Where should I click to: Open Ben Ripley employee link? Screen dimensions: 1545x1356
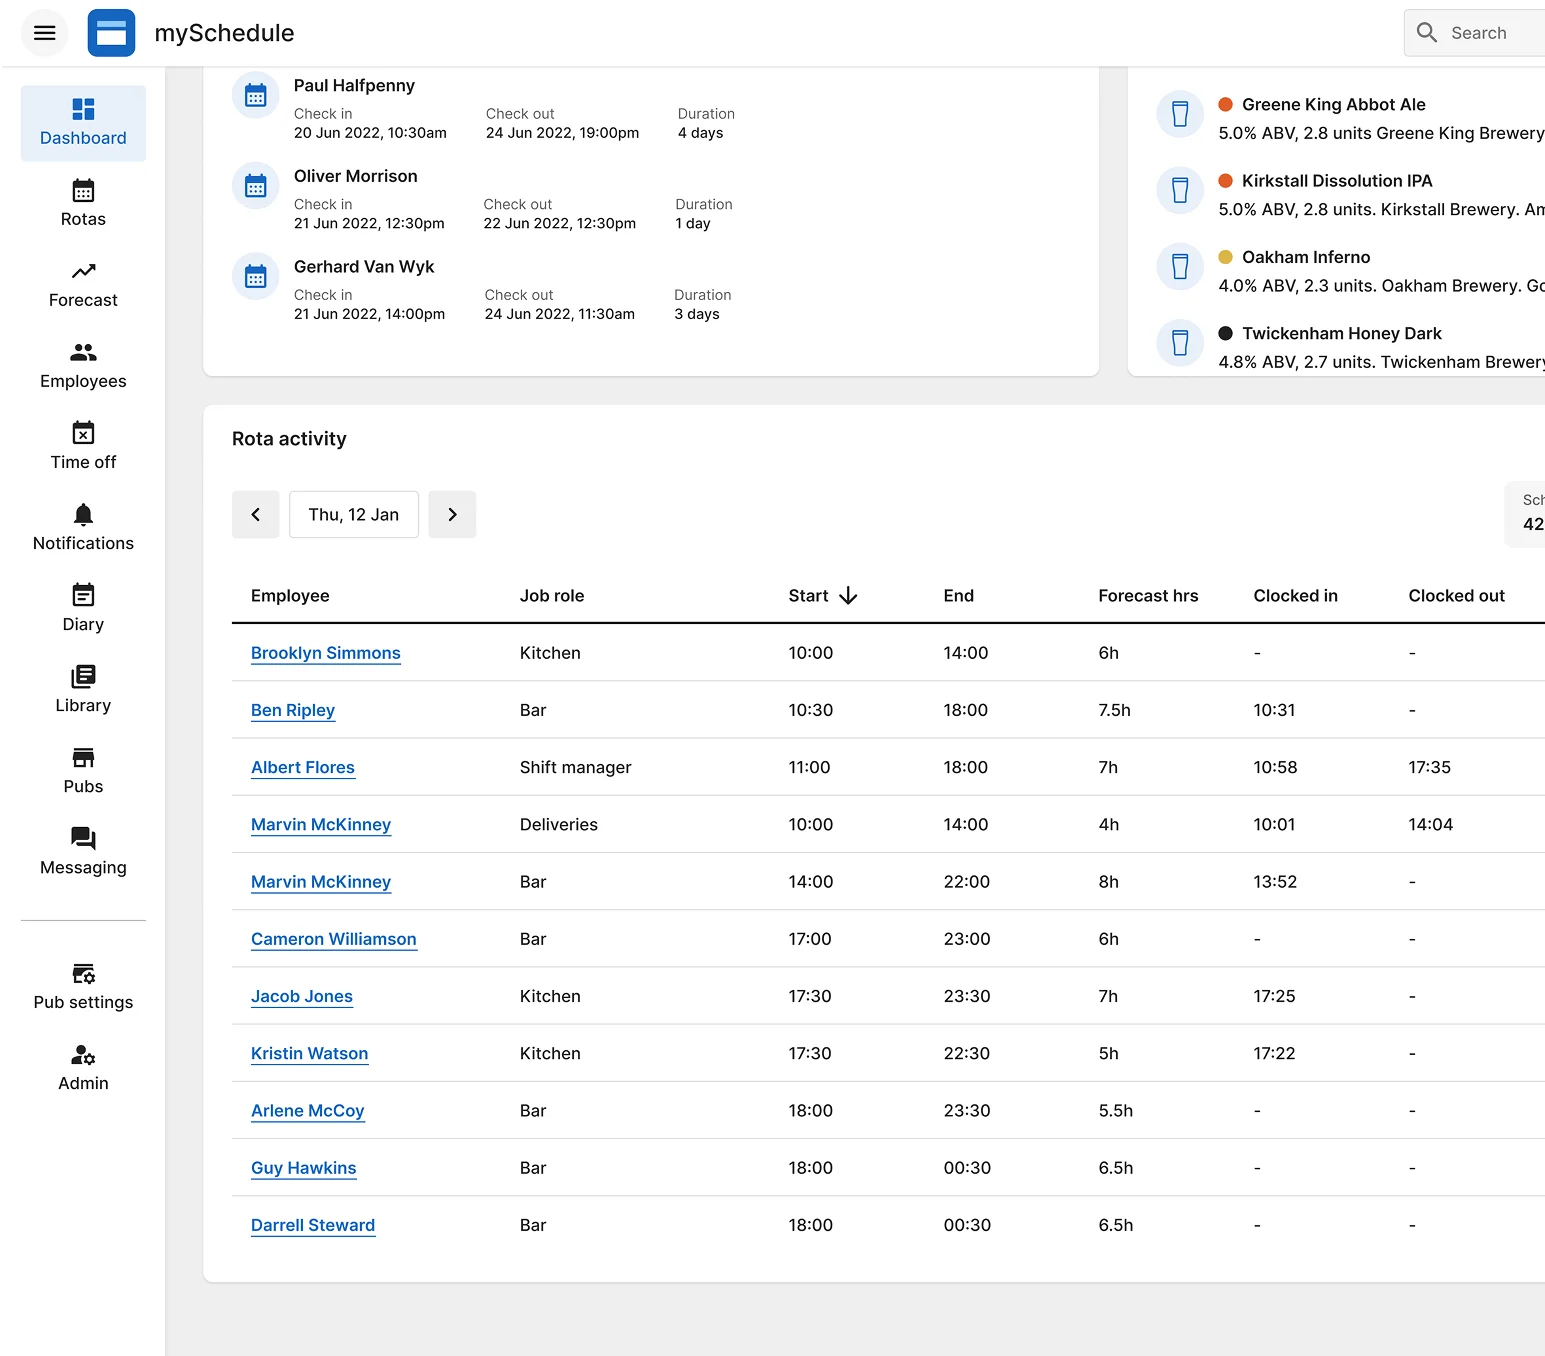click(x=293, y=710)
